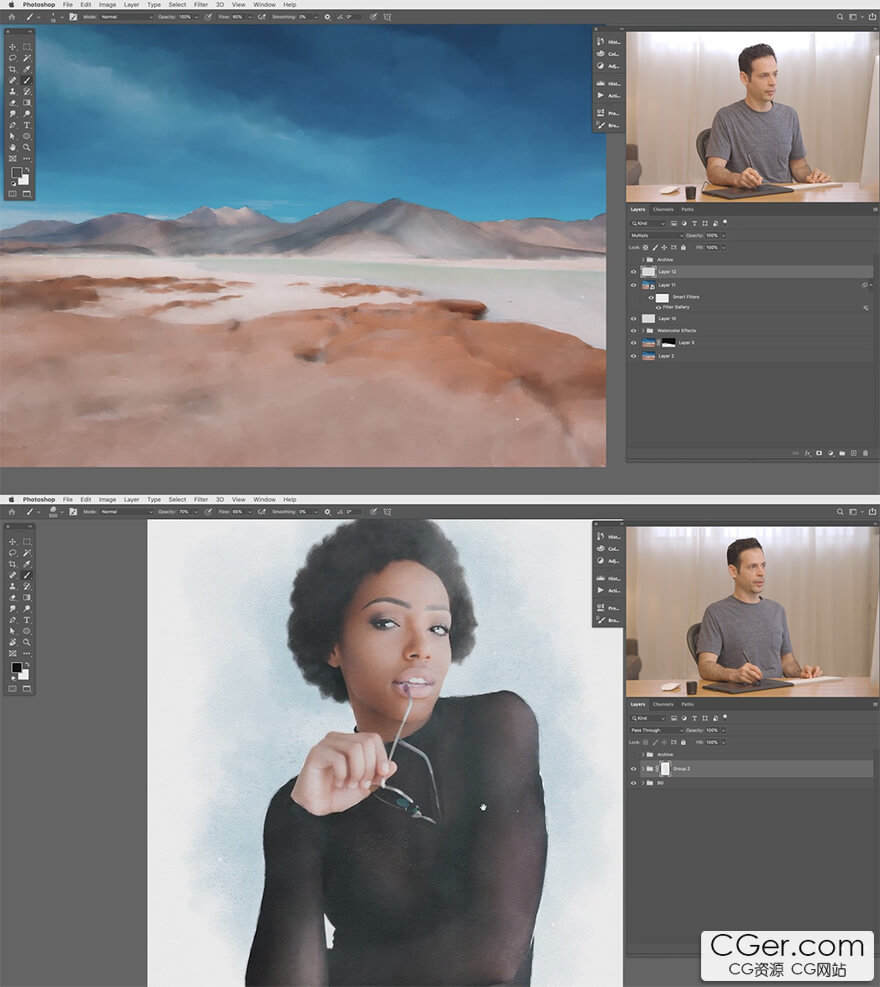Select the Pen tool in bottom window
The image size is (880, 987).
point(13,620)
